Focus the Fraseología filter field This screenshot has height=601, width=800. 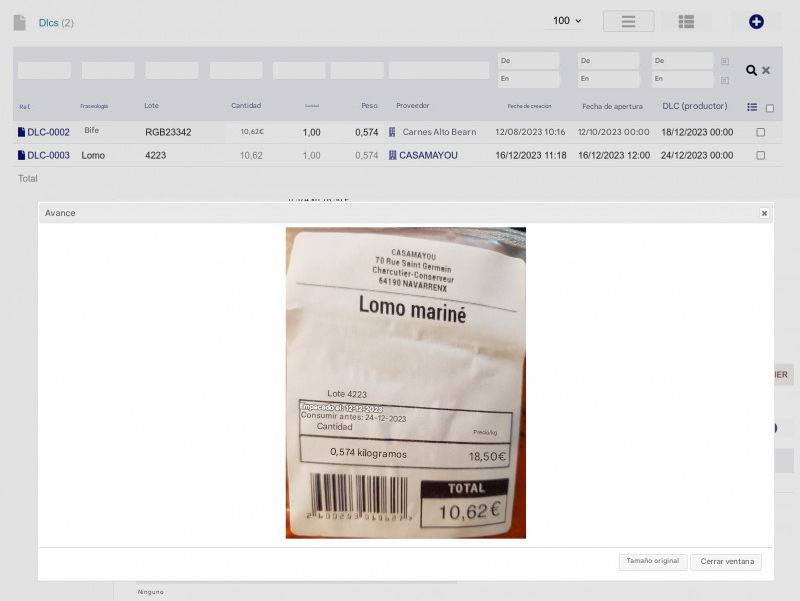108,70
